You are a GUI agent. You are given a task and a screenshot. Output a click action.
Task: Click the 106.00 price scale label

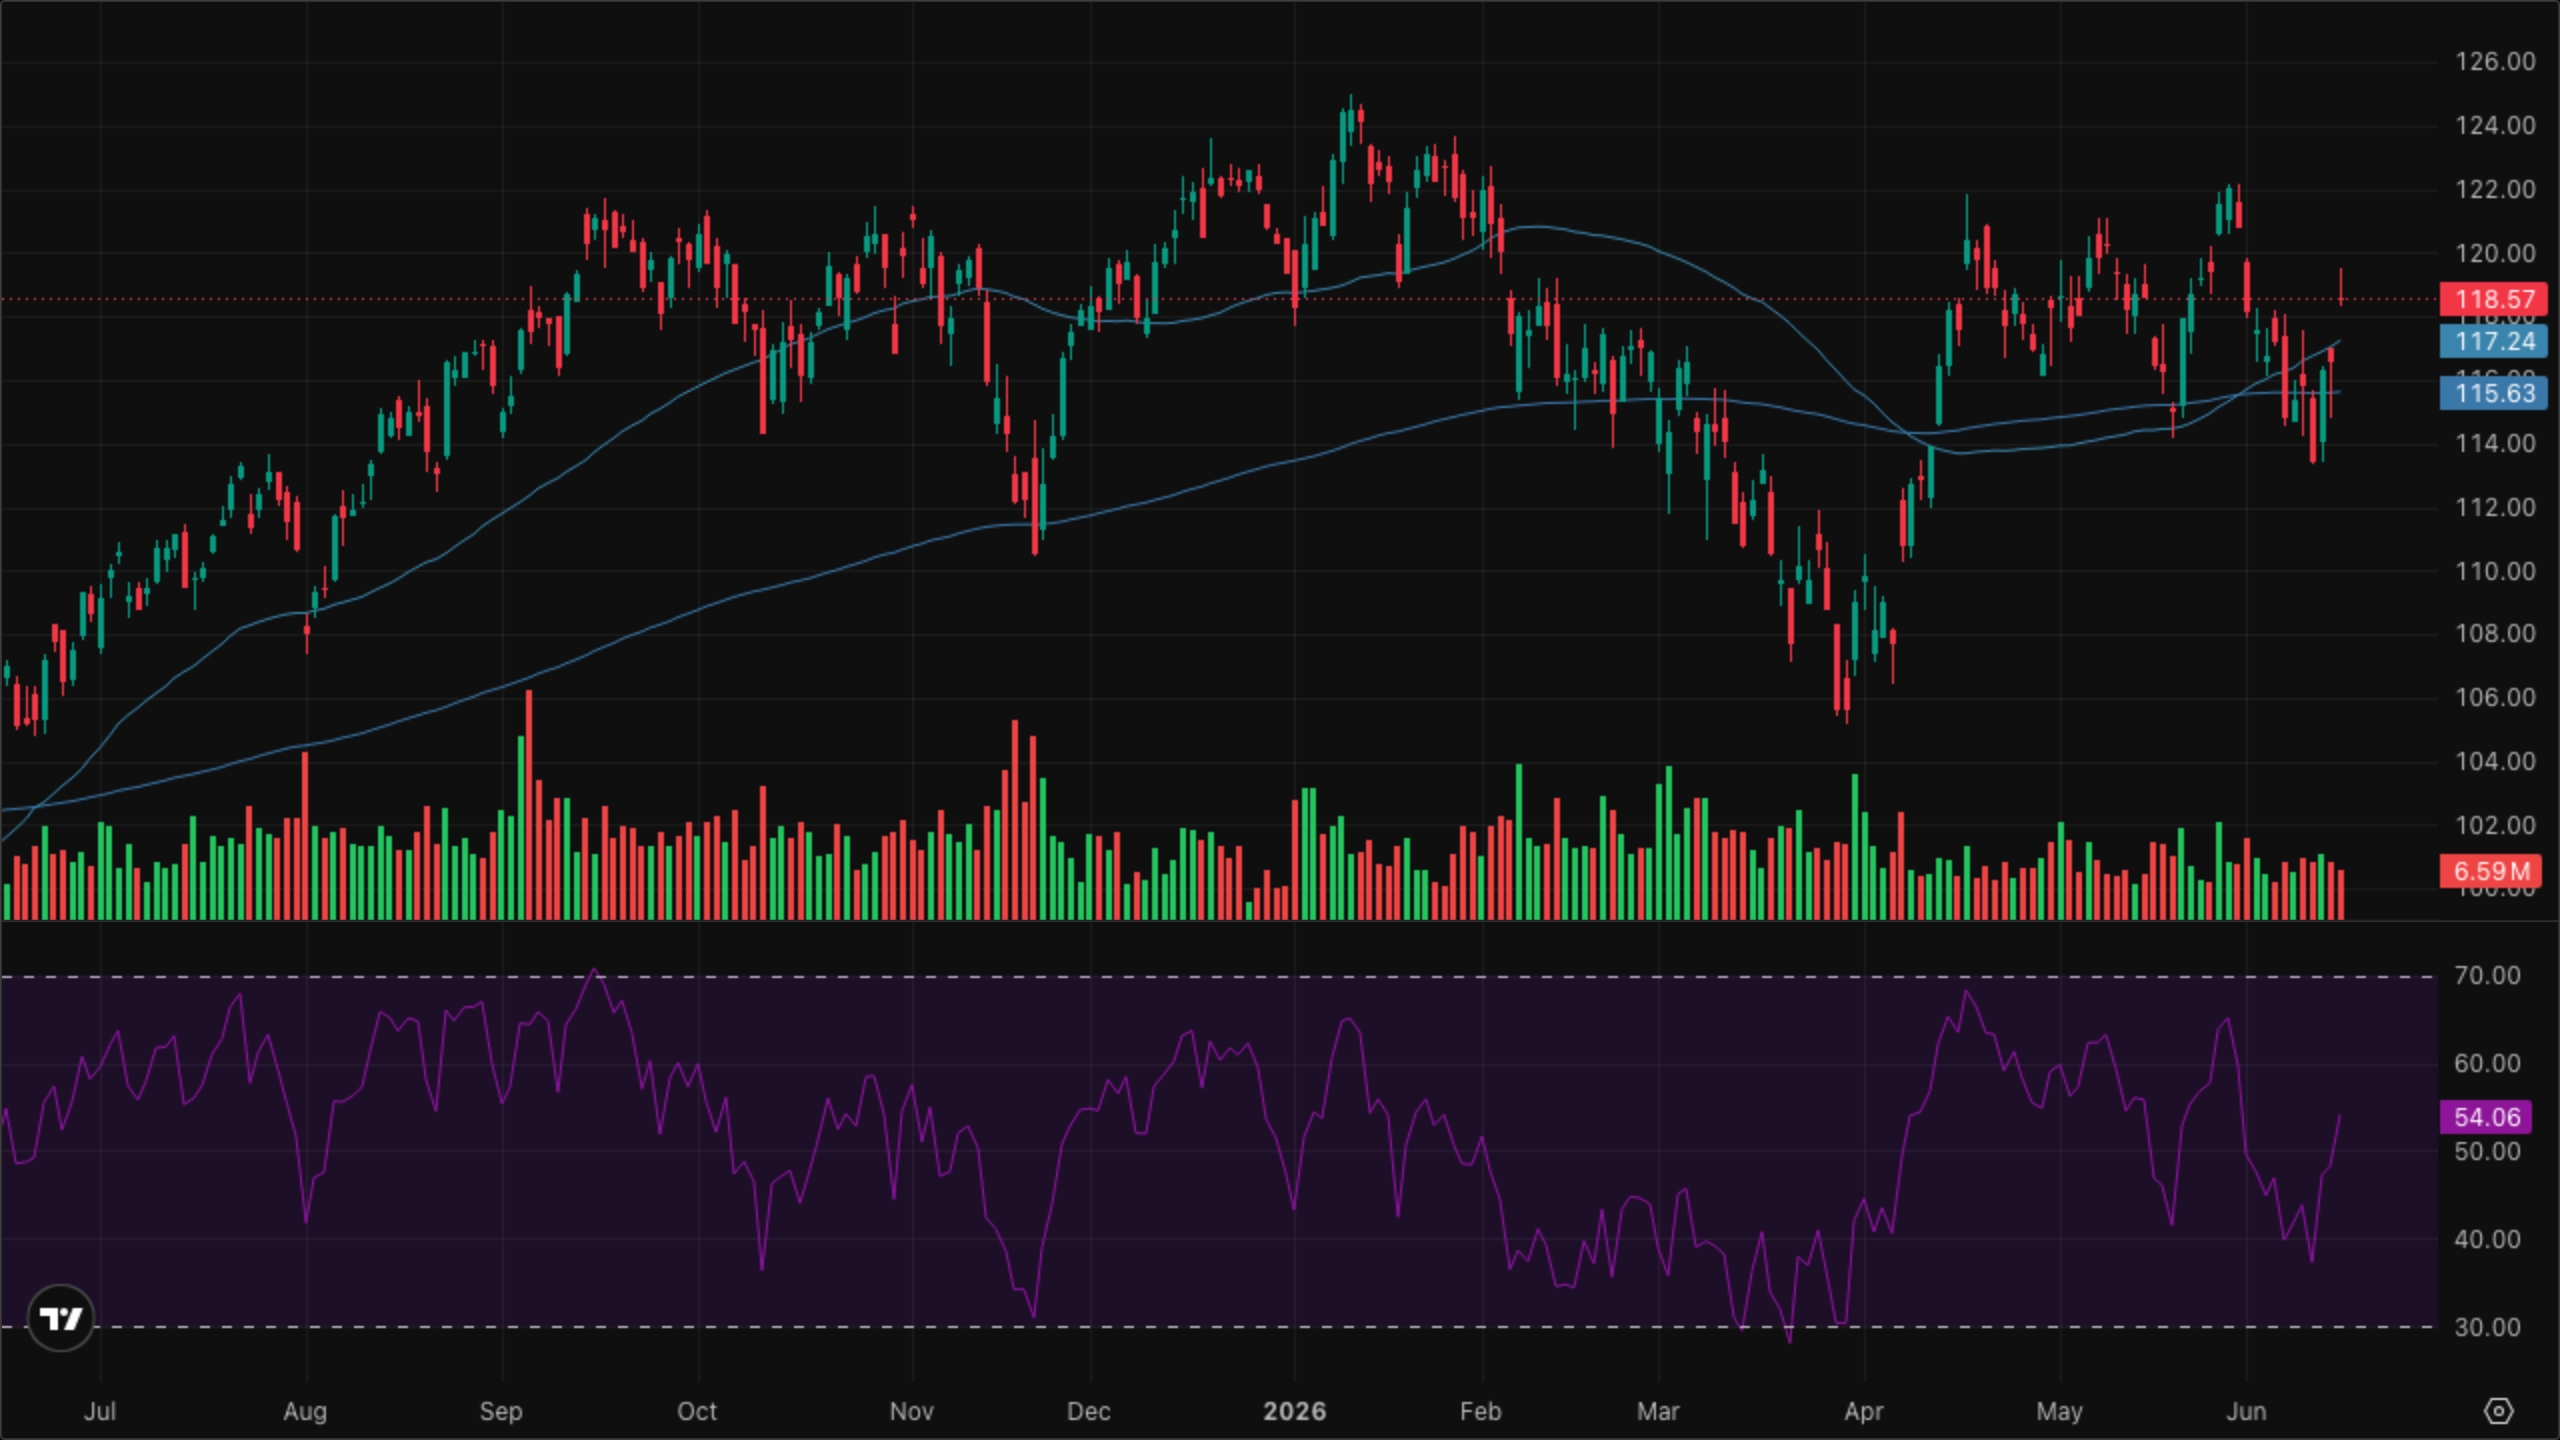2495,697
